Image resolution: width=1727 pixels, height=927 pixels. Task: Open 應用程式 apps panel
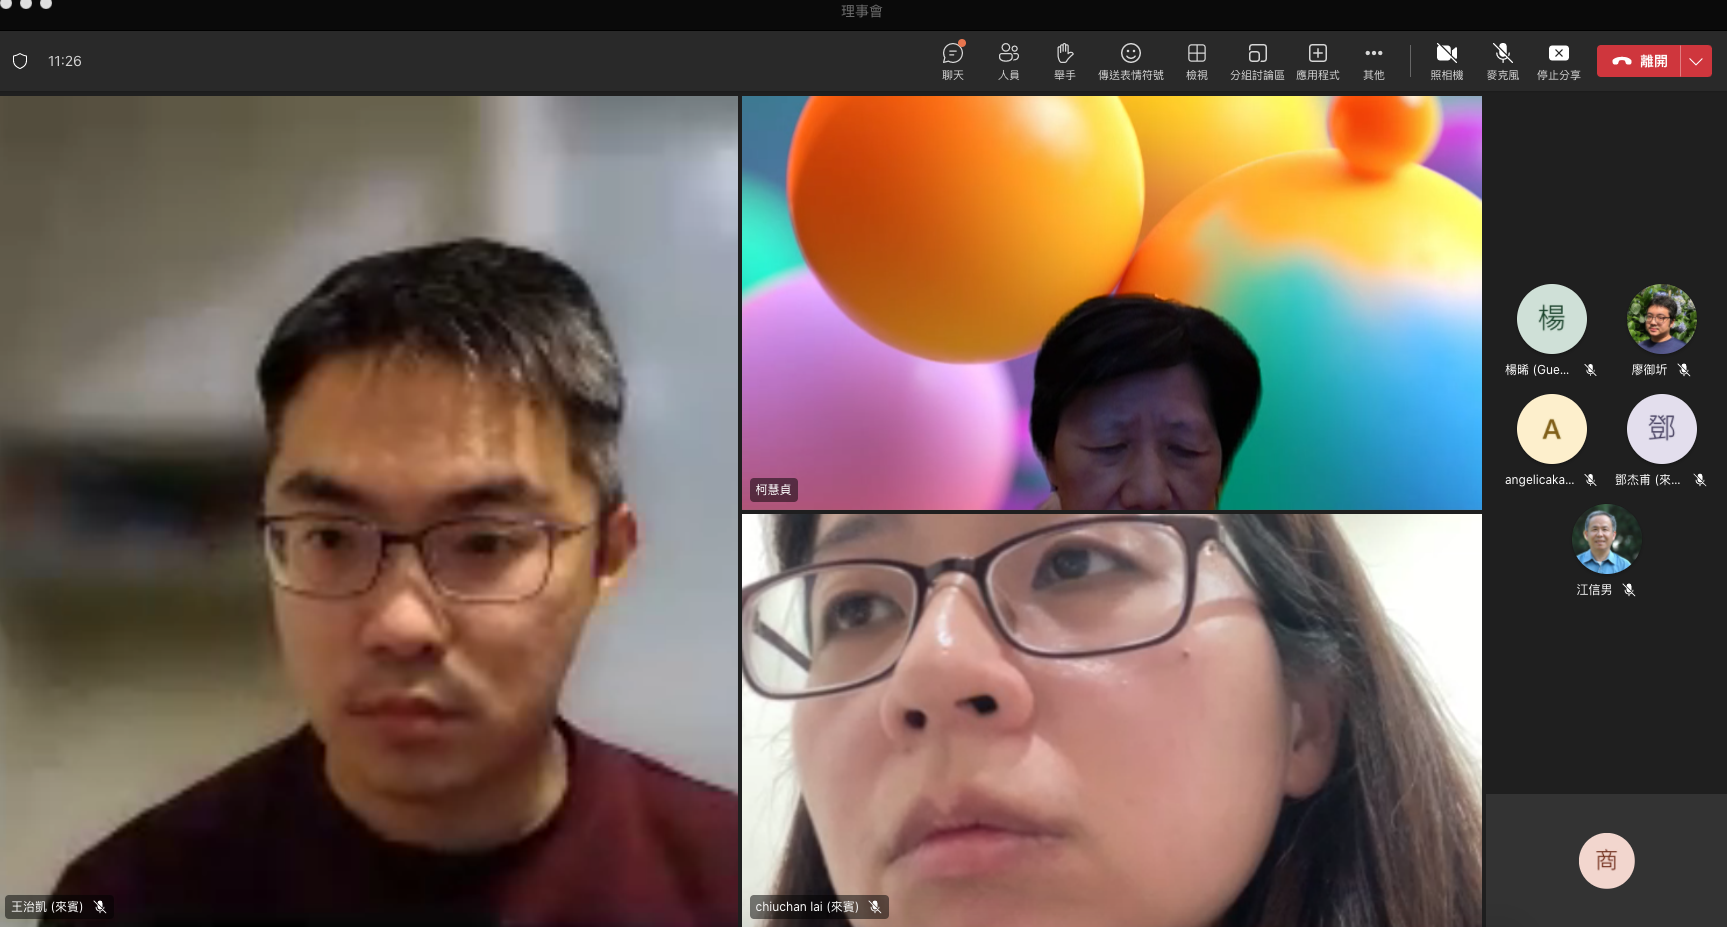point(1318,61)
